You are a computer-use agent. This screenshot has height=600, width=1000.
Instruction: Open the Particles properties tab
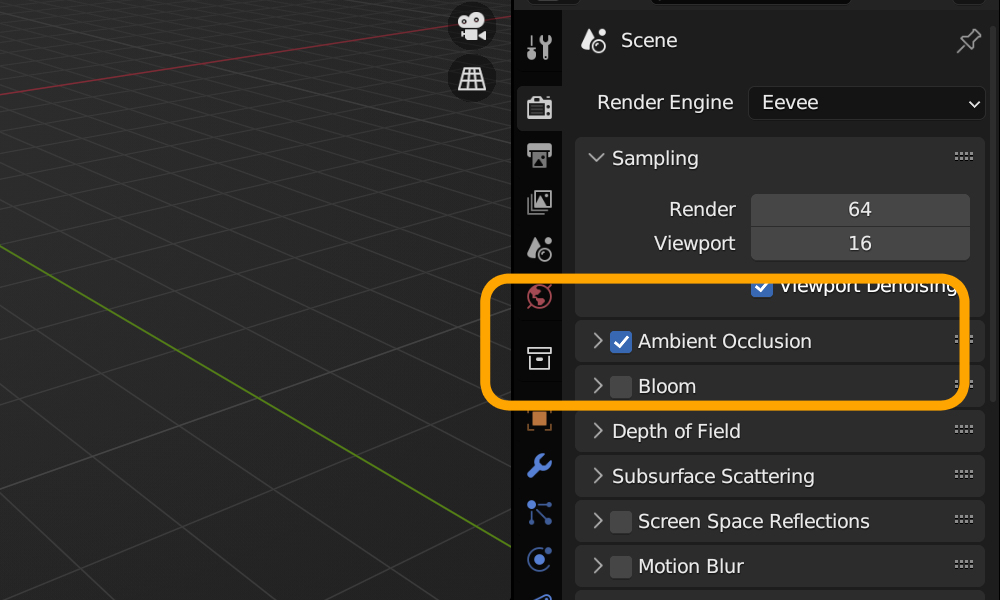(540, 513)
